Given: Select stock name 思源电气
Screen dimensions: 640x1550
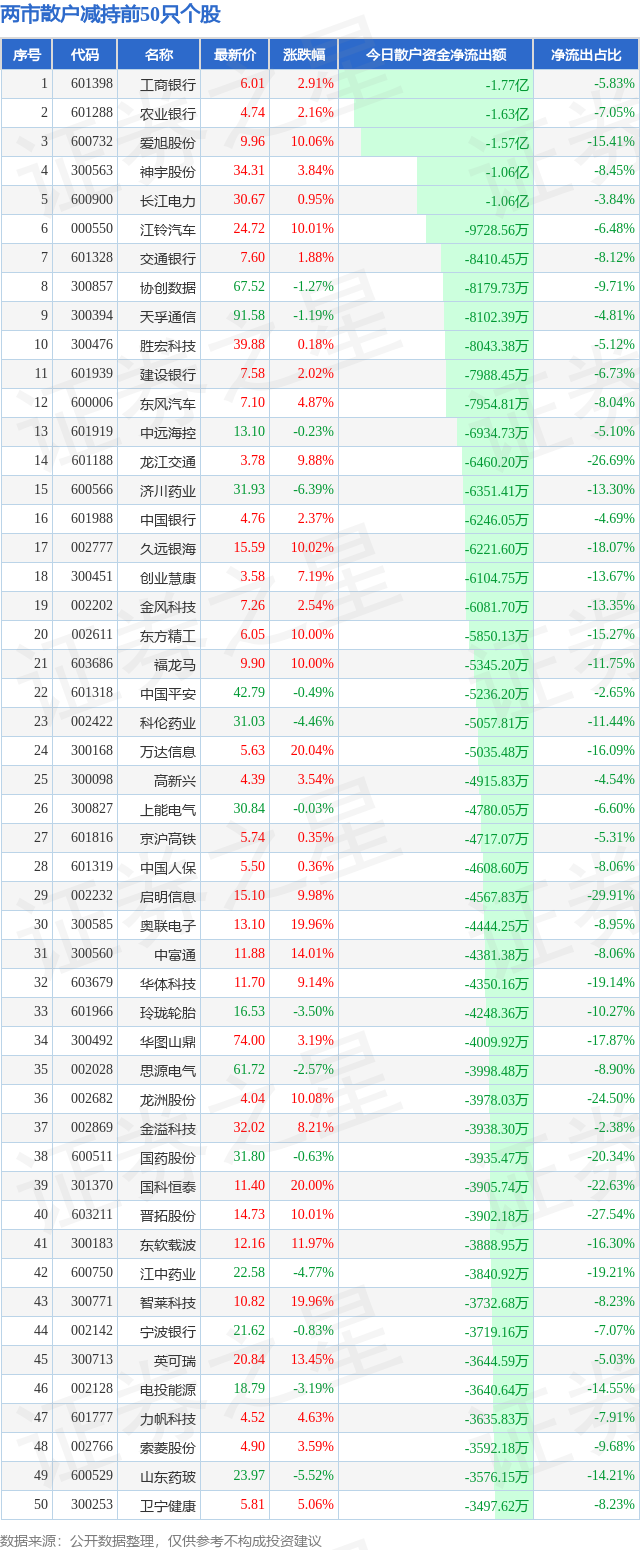Looking at the screenshot, I should pyautogui.click(x=168, y=1071).
